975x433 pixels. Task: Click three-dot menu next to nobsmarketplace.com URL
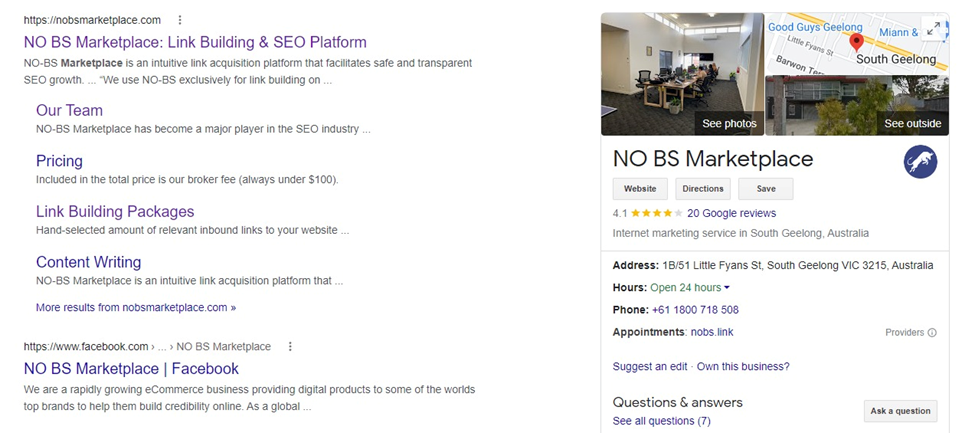pos(180,20)
